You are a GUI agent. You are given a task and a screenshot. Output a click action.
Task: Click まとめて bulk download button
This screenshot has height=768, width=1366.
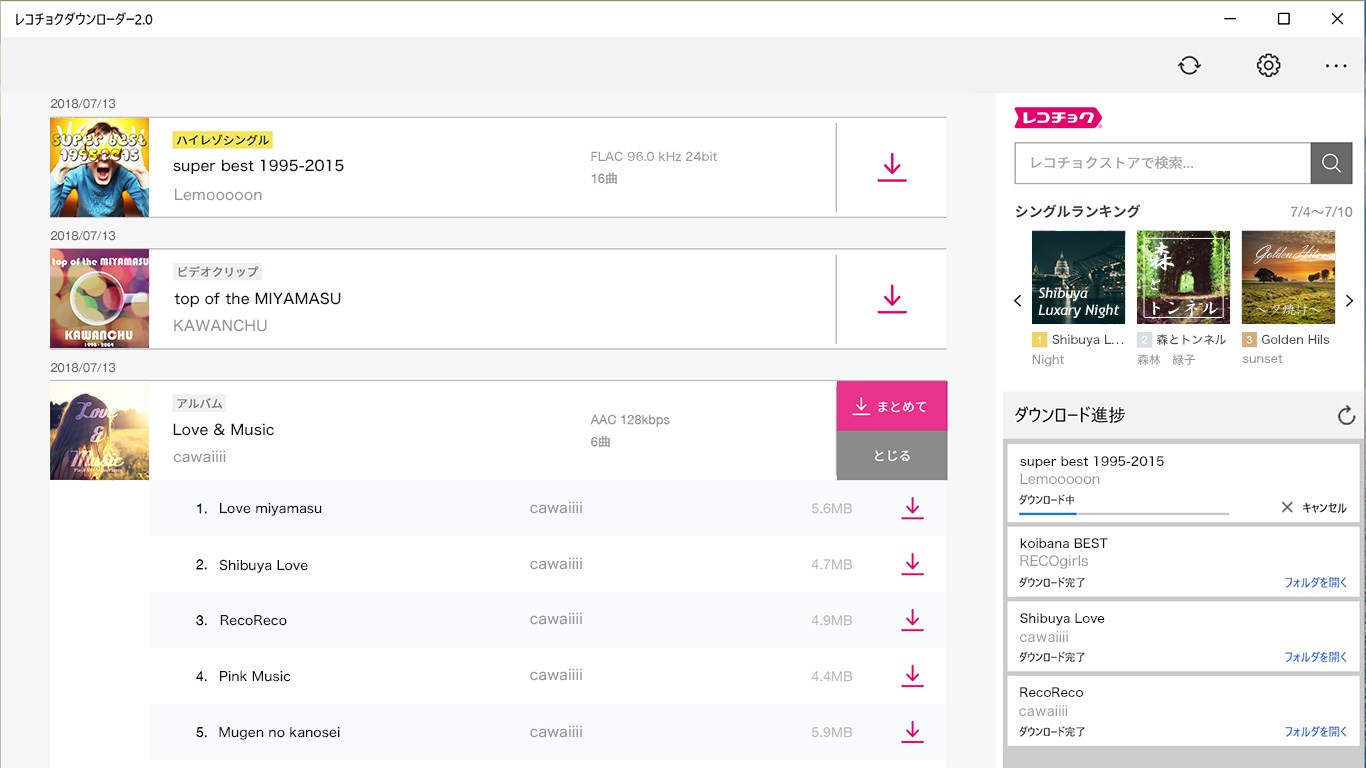(x=892, y=406)
